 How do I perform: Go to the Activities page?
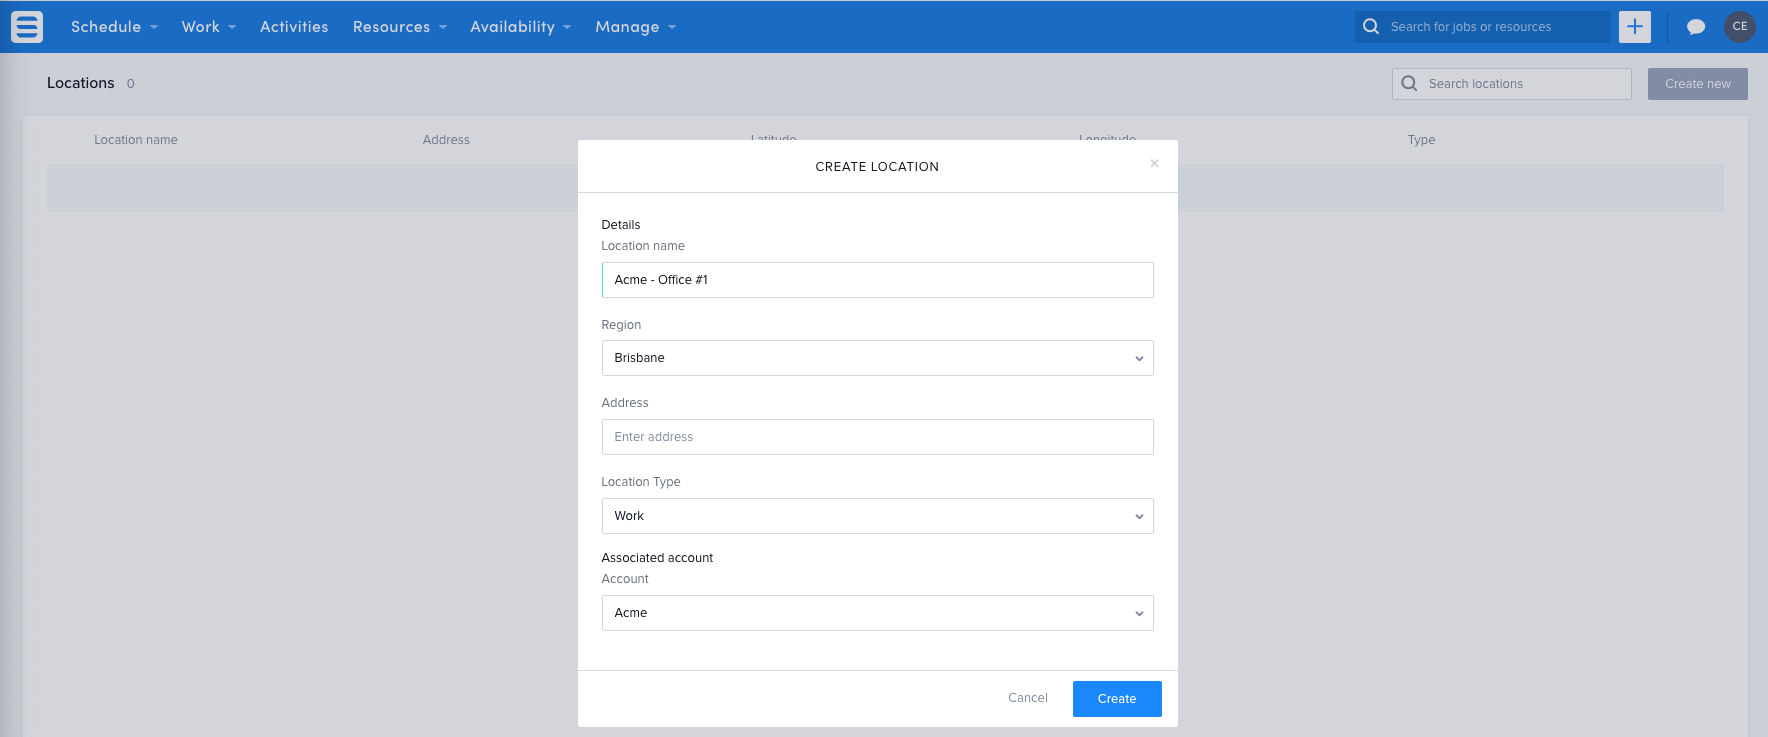click(294, 27)
